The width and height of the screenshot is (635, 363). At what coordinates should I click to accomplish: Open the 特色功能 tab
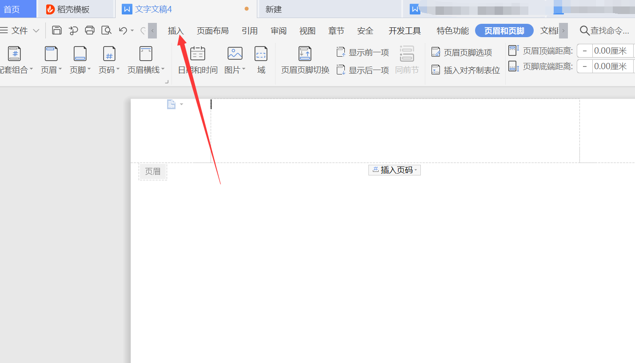452,30
